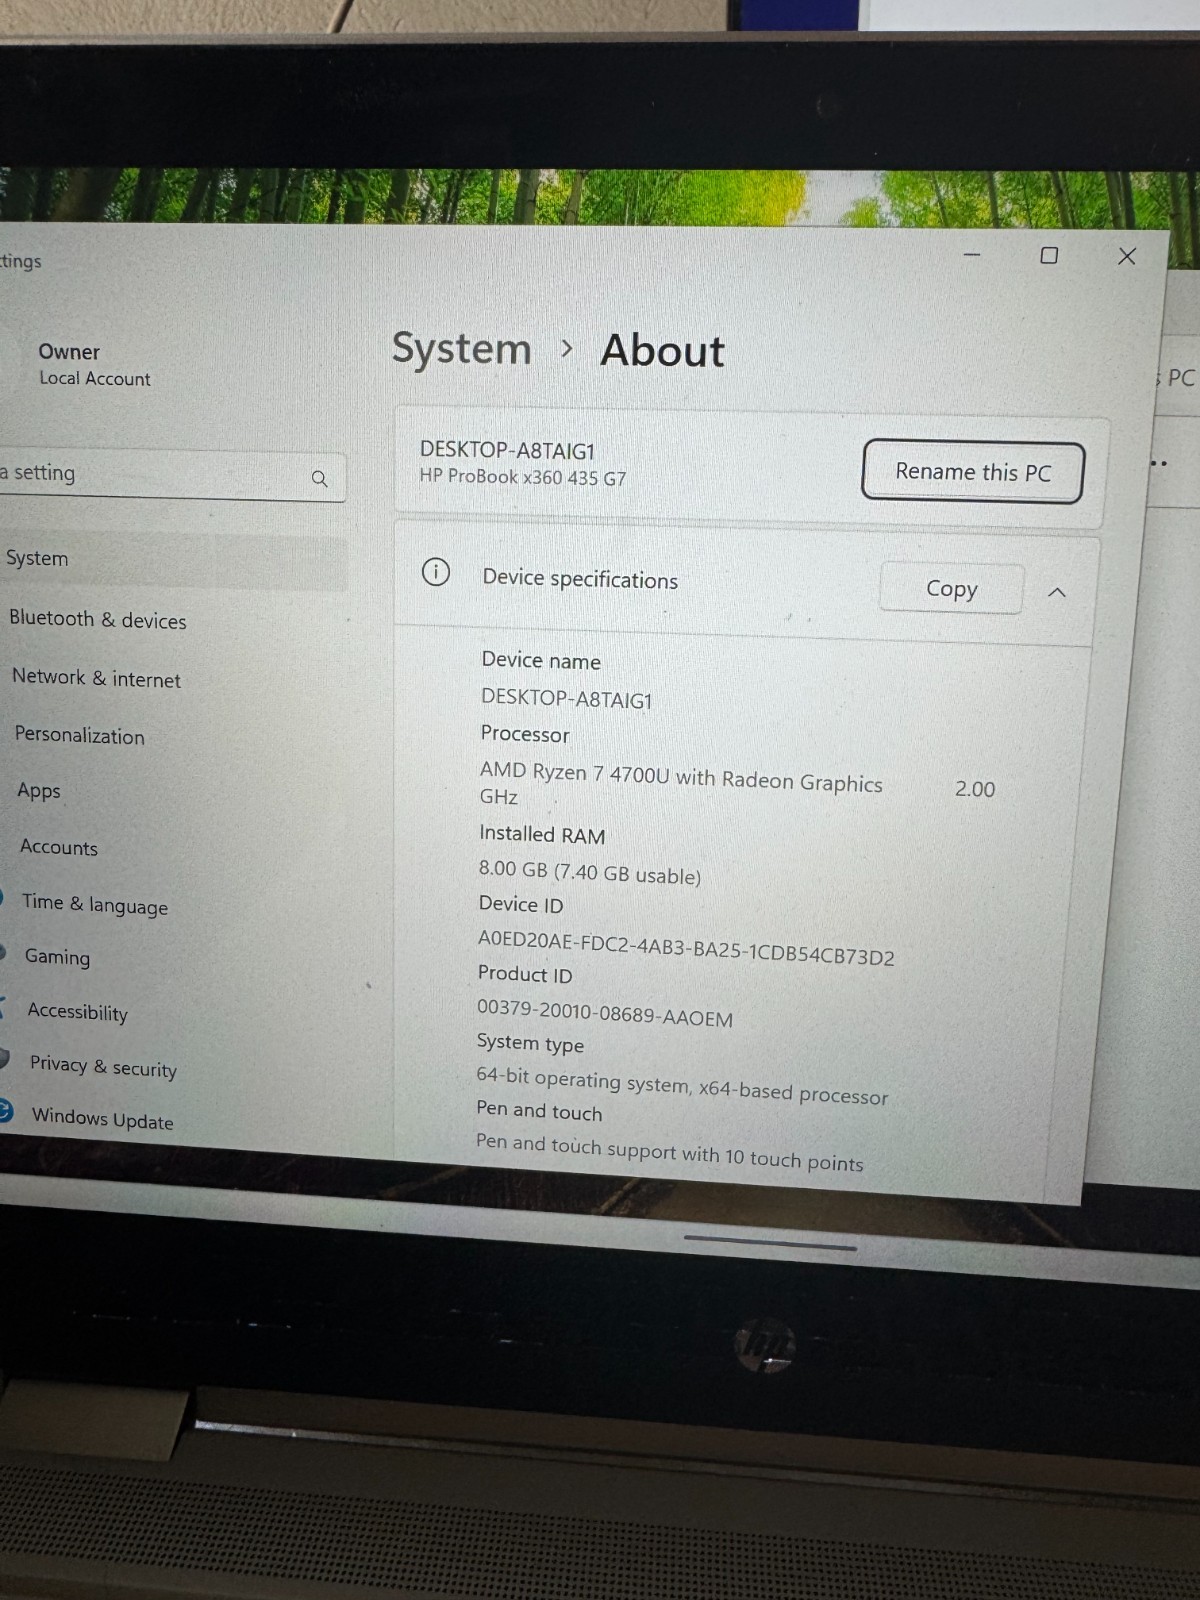Open System in sidebar
The height and width of the screenshot is (1600, 1200).
(172, 559)
